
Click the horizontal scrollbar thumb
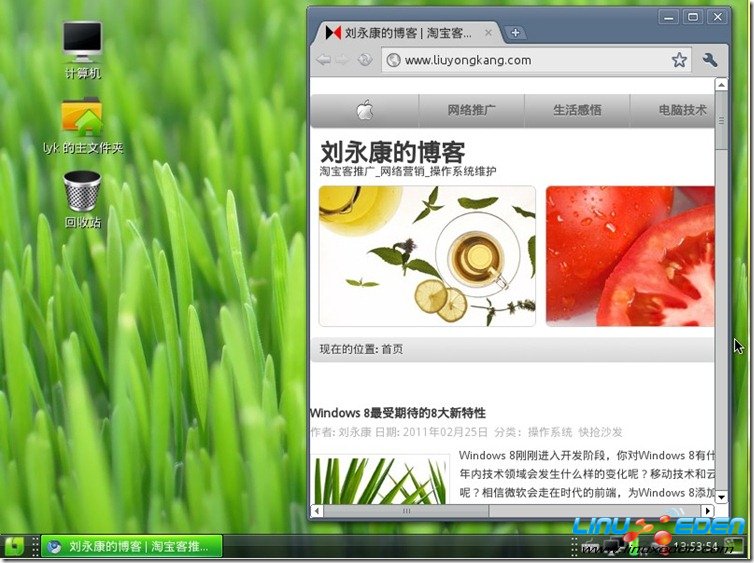point(406,511)
